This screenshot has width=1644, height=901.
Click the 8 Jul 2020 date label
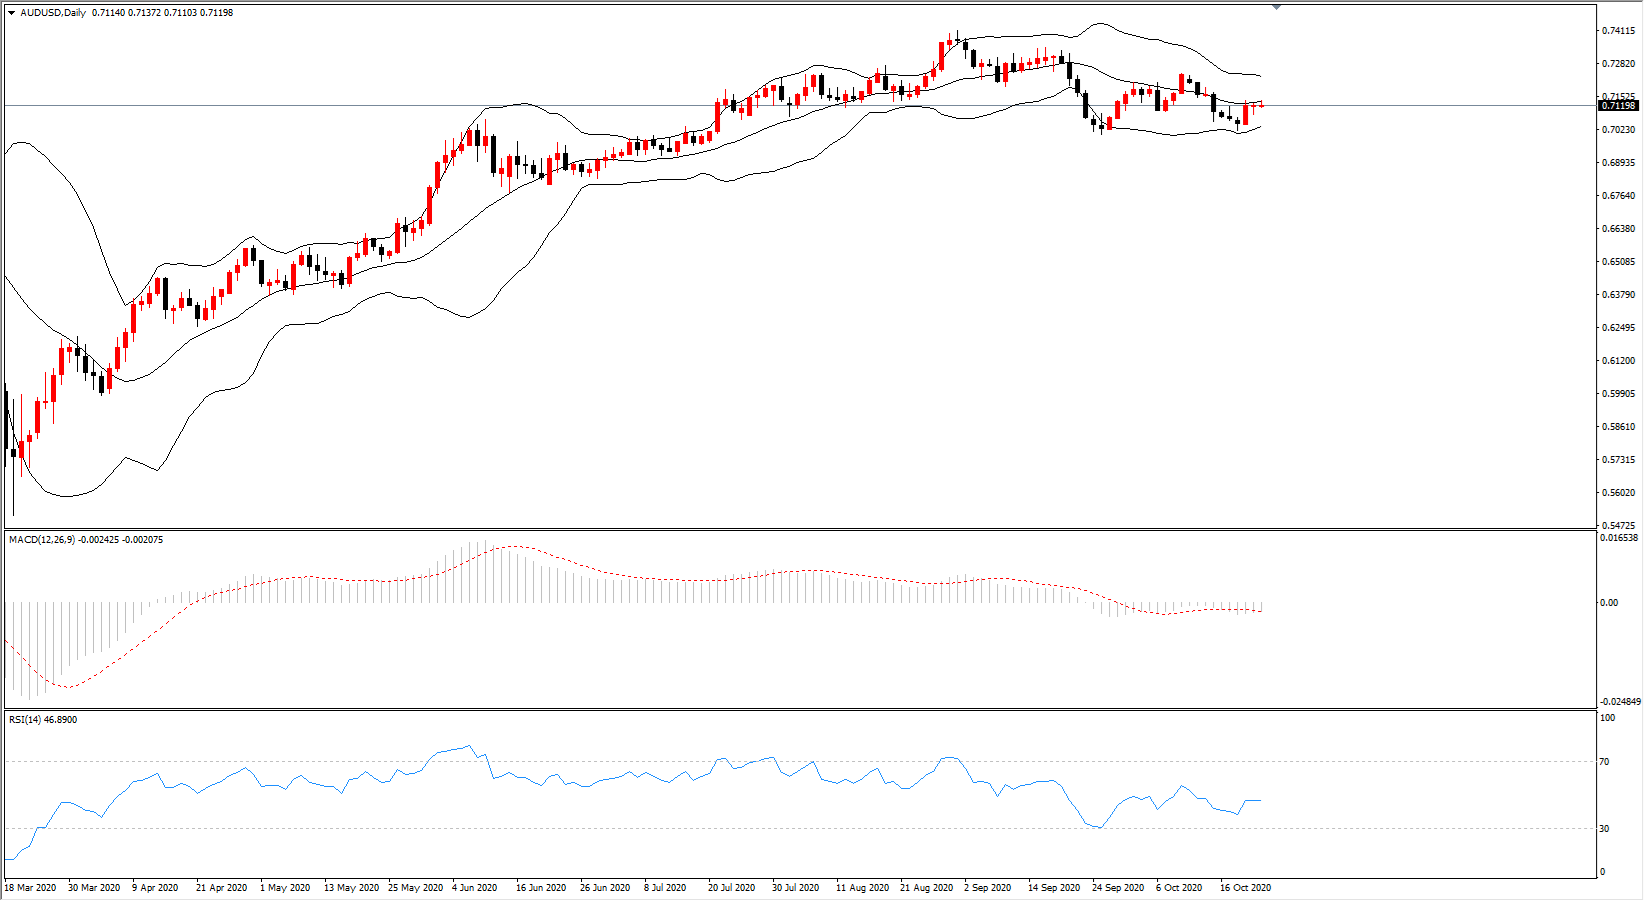pyautogui.click(x=665, y=888)
